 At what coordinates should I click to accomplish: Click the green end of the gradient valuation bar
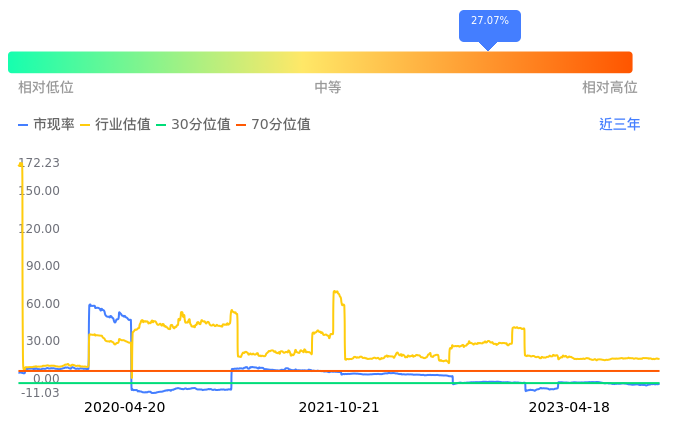[x=20, y=62]
